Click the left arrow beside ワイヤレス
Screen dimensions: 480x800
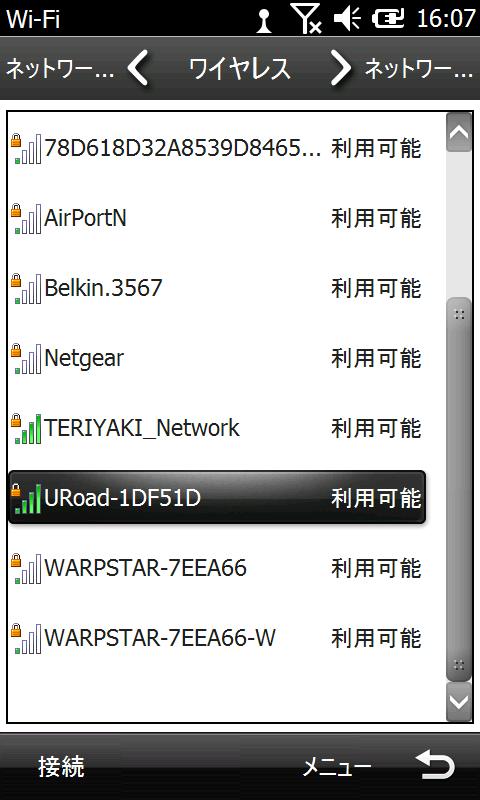pyautogui.click(x=138, y=69)
